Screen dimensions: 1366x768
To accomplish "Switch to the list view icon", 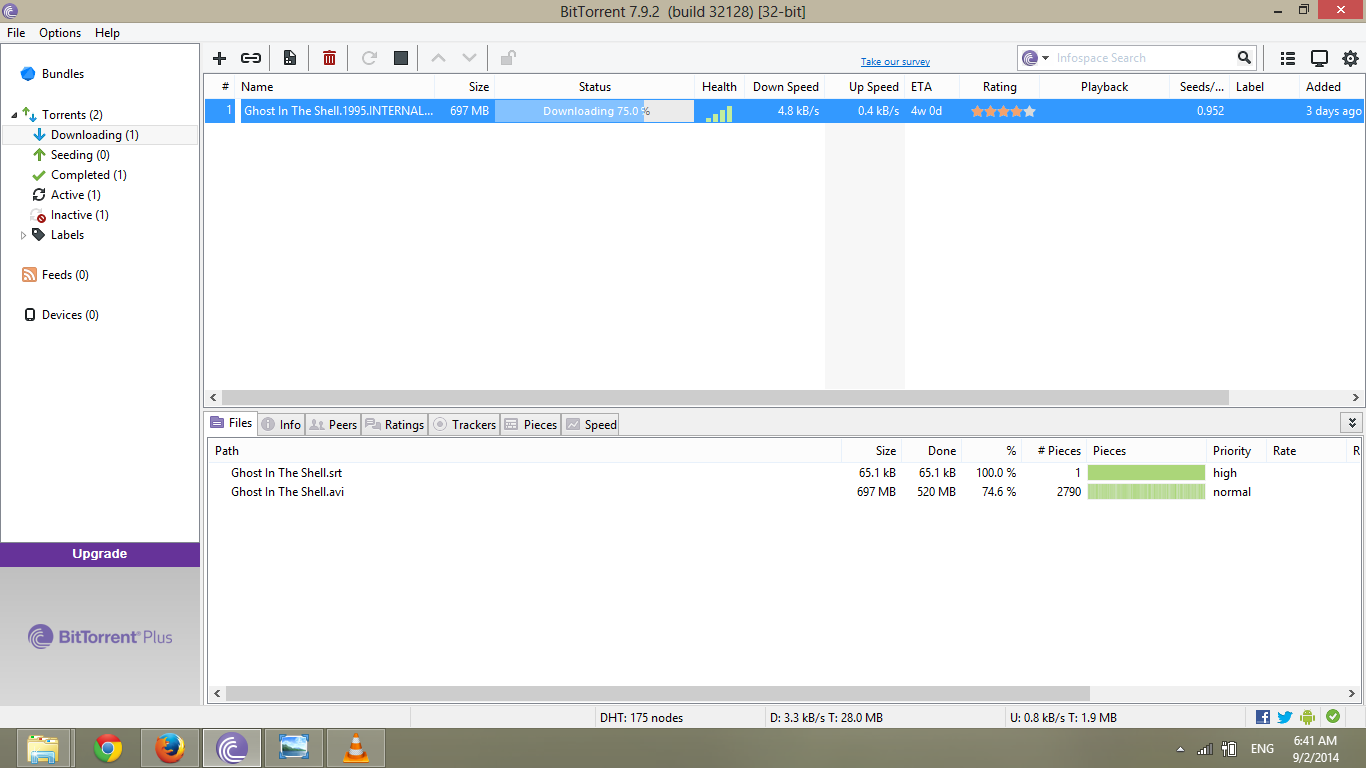I will pyautogui.click(x=1288, y=58).
